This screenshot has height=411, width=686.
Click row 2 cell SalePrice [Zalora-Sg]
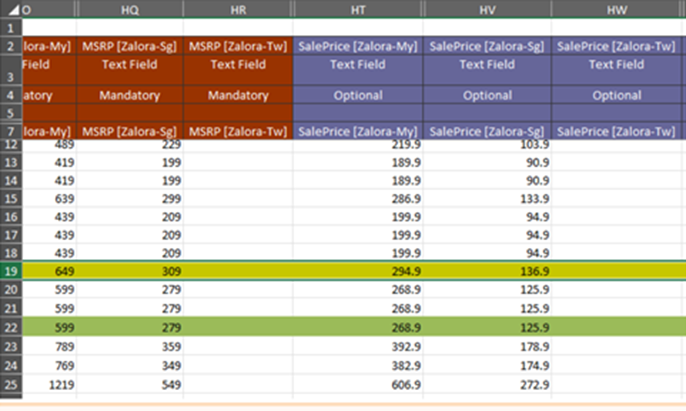pyautogui.click(x=487, y=46)
